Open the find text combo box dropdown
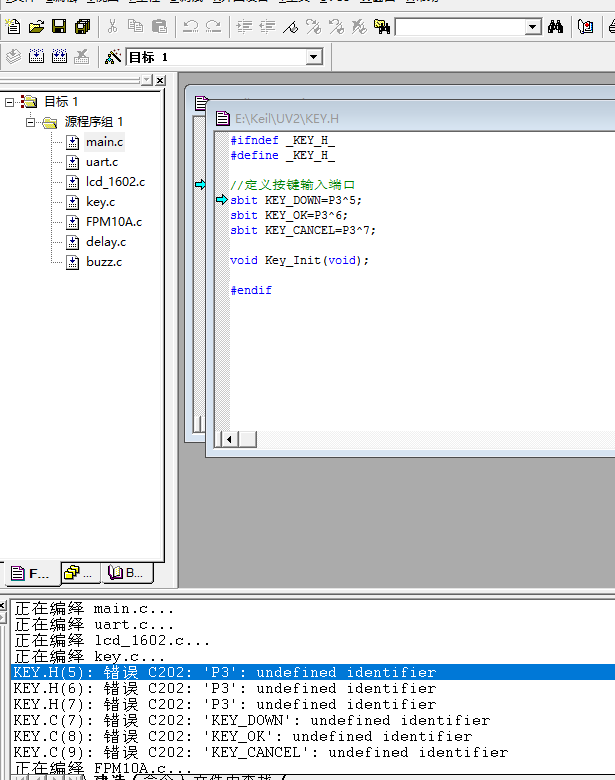Screen dimensions: 615x780 (532, 27)
